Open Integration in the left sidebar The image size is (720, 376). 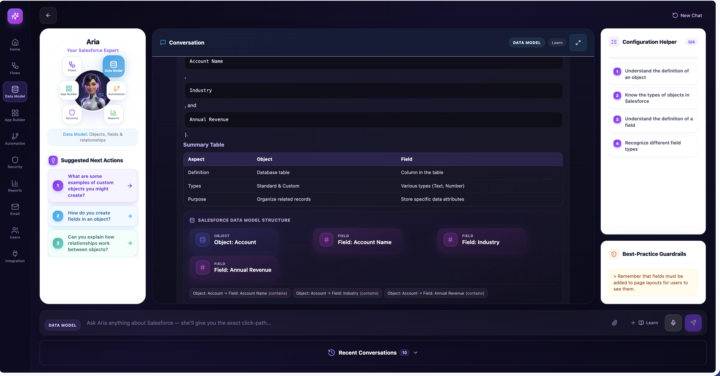(x=15, y=256)
